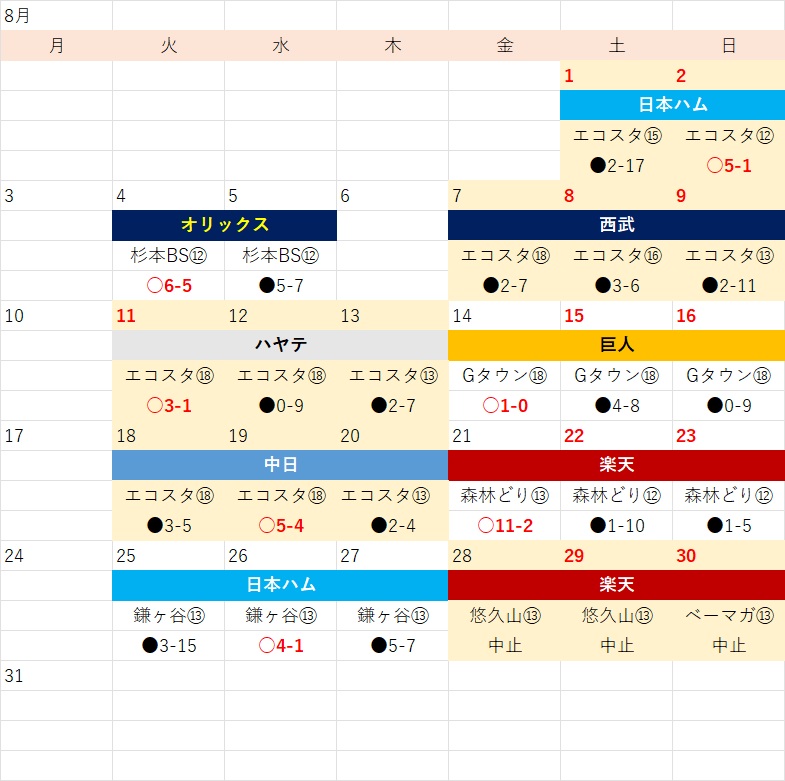Screen dimensions: 785x781
Task: Select the 土 weekday header
Action: click(617, 46)
